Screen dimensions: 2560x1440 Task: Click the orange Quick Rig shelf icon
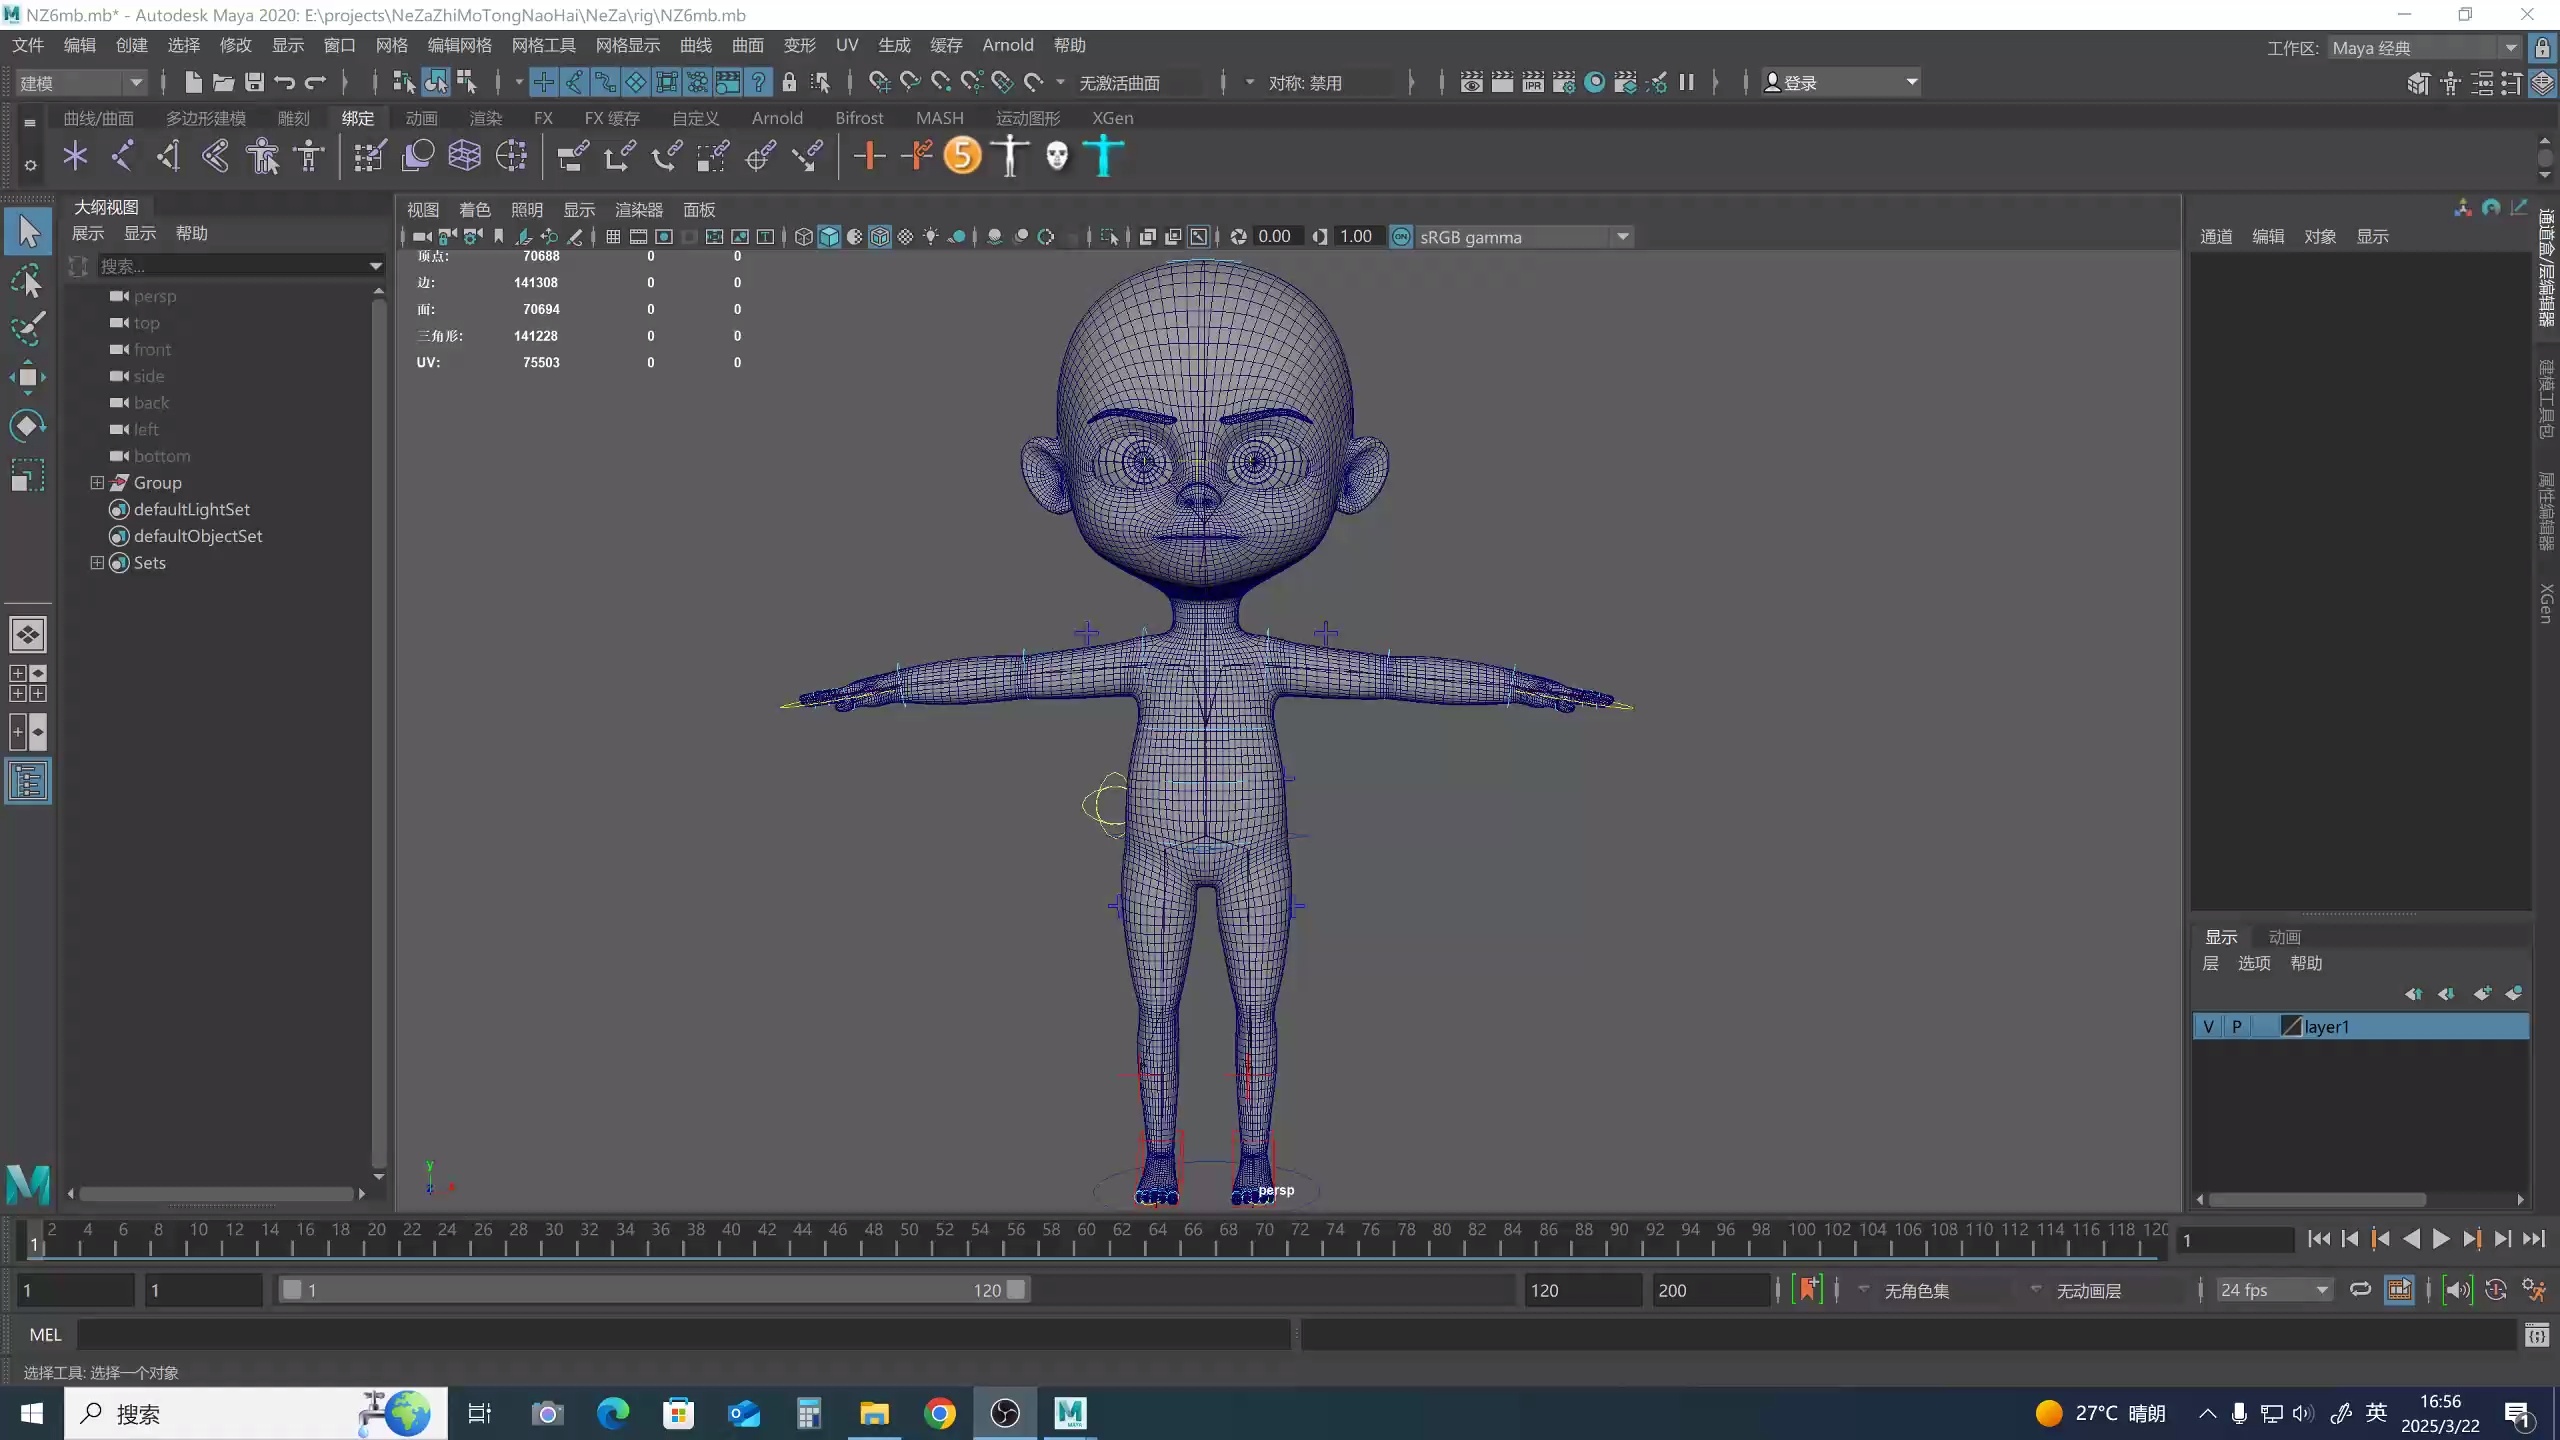point(961,155)
